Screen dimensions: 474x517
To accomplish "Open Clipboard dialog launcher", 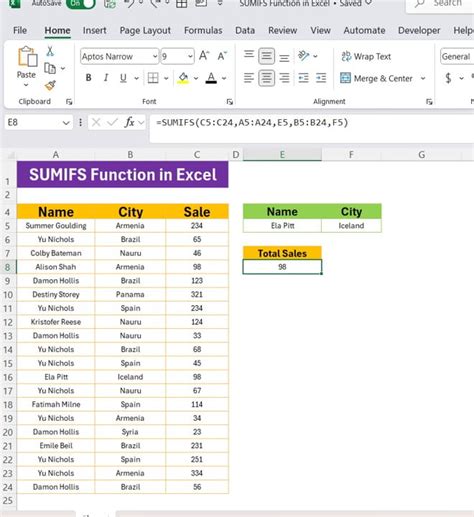I will point(69,102).
